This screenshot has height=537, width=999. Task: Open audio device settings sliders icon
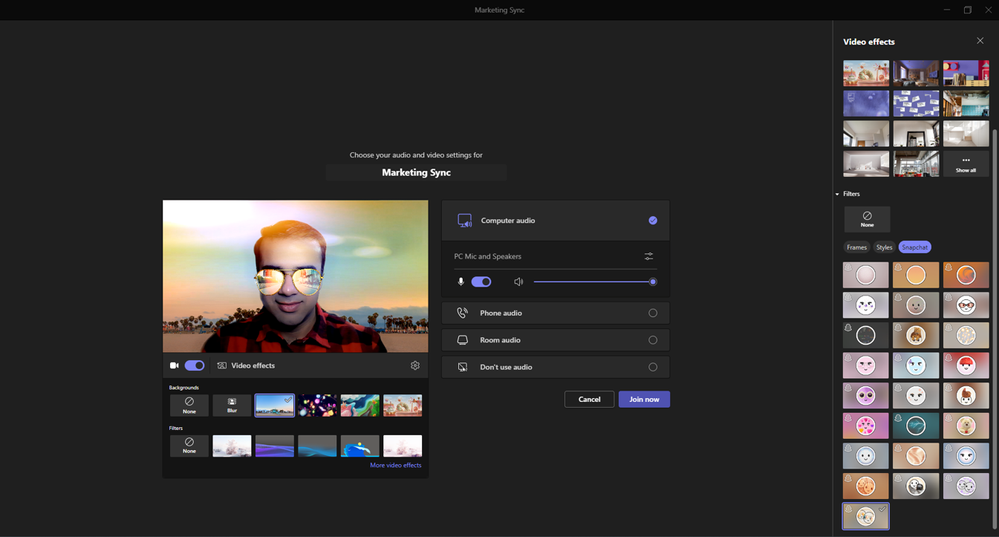(648, 256)
